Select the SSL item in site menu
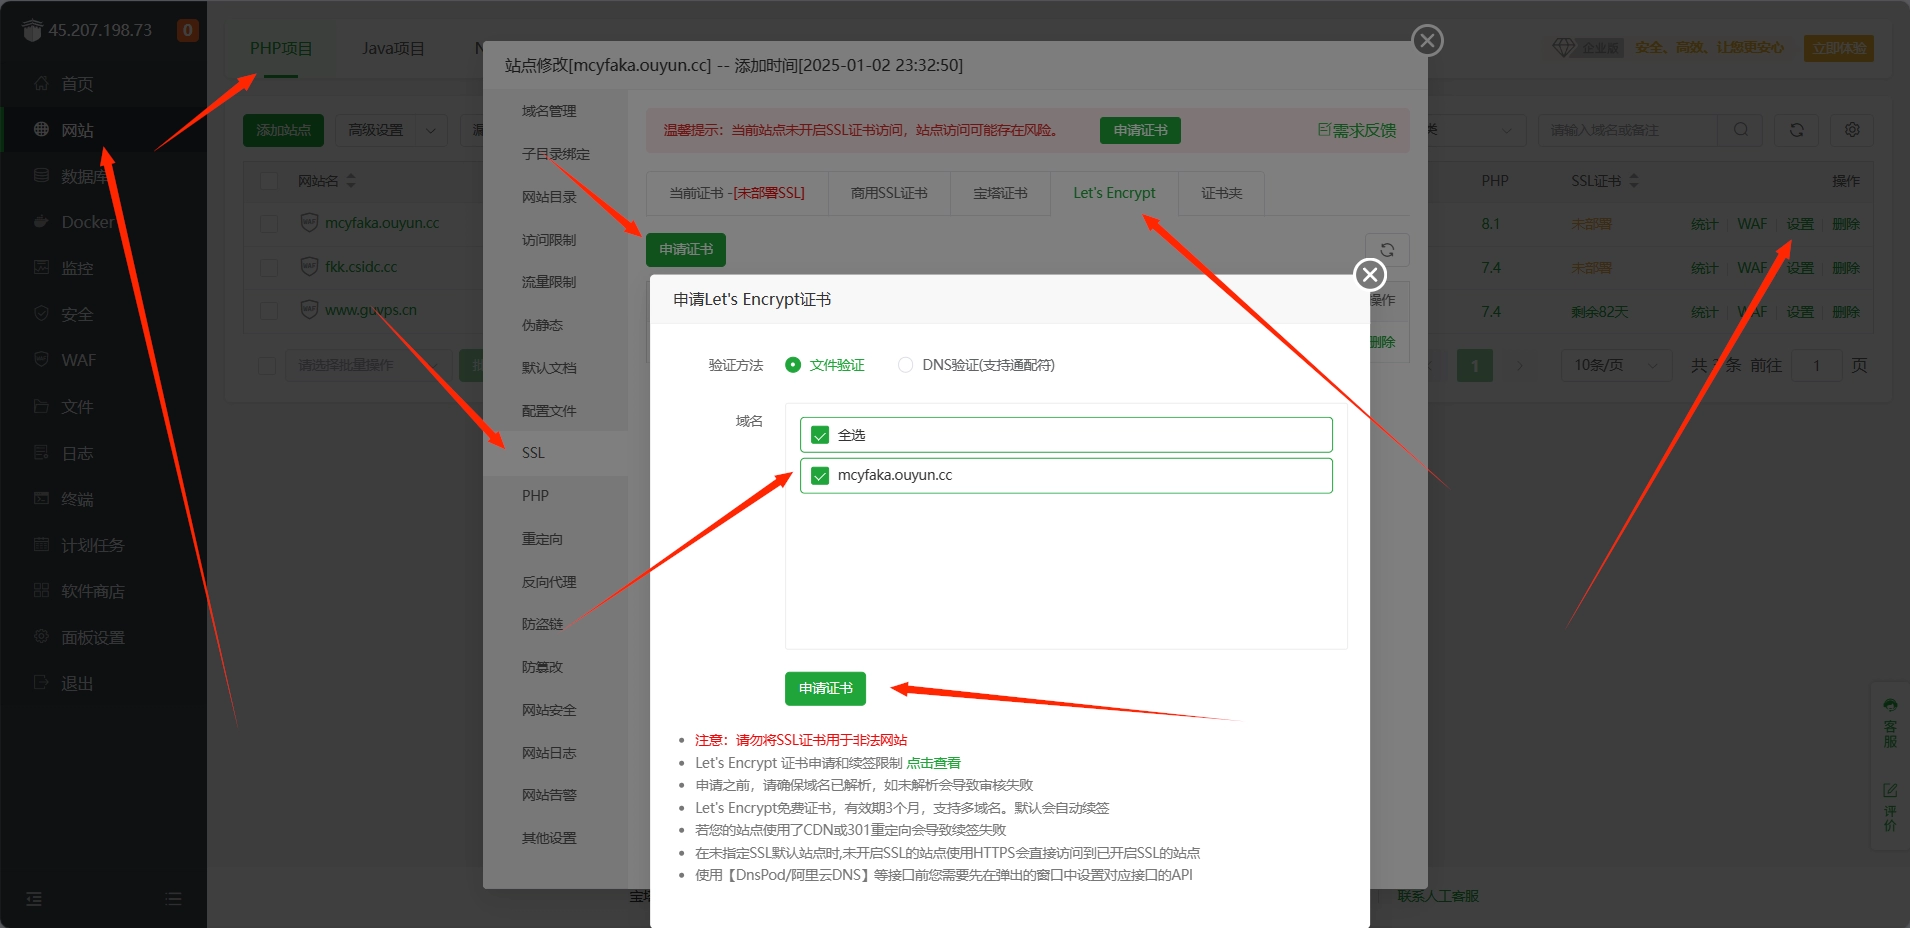This screenshot has height=928, width=1910. click(x=556, y=453)
